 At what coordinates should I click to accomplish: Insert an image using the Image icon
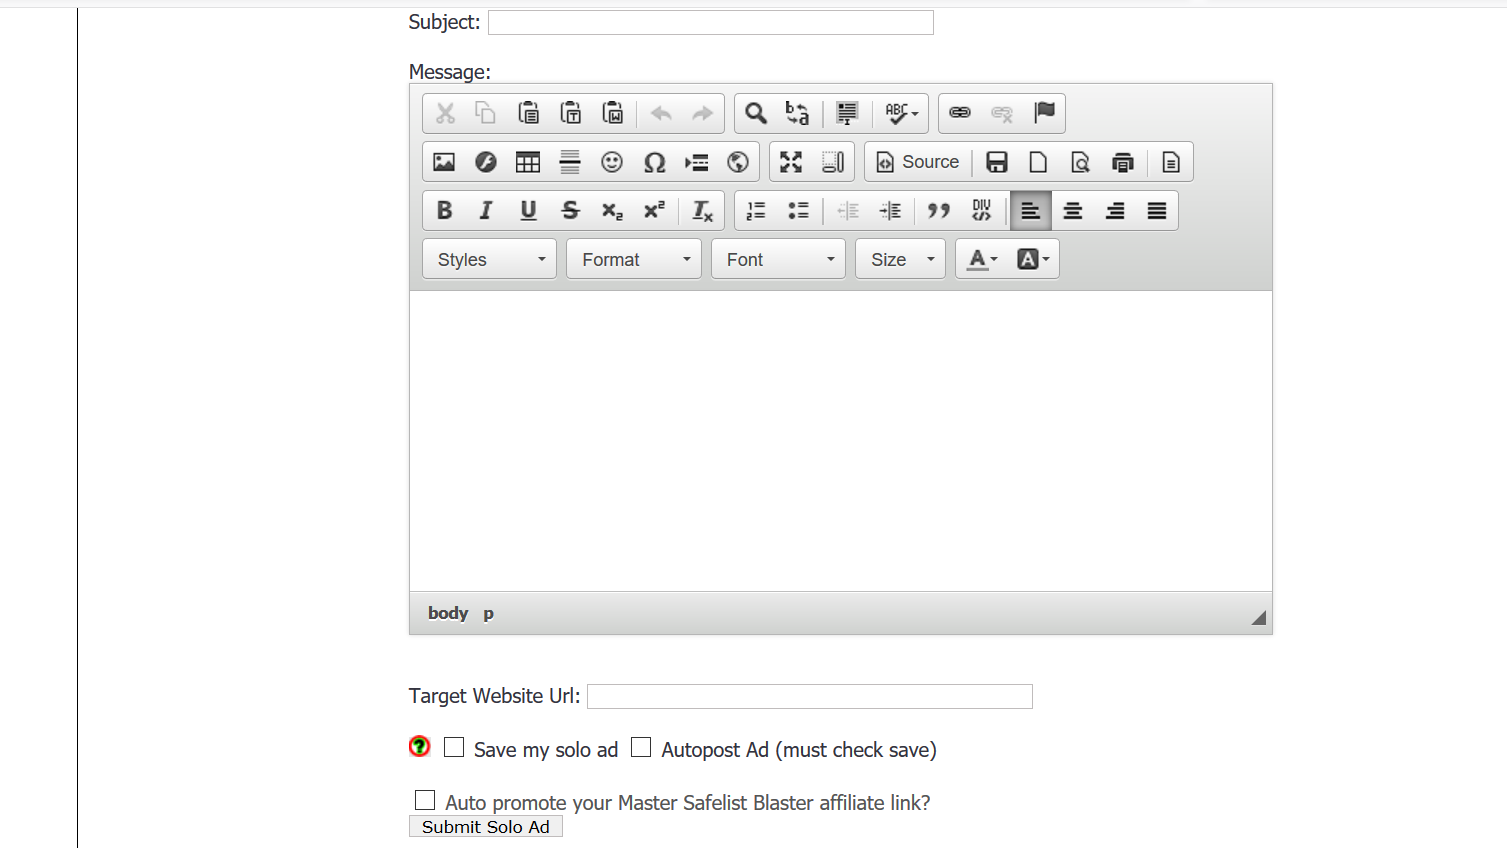click(x=444, y=162)
